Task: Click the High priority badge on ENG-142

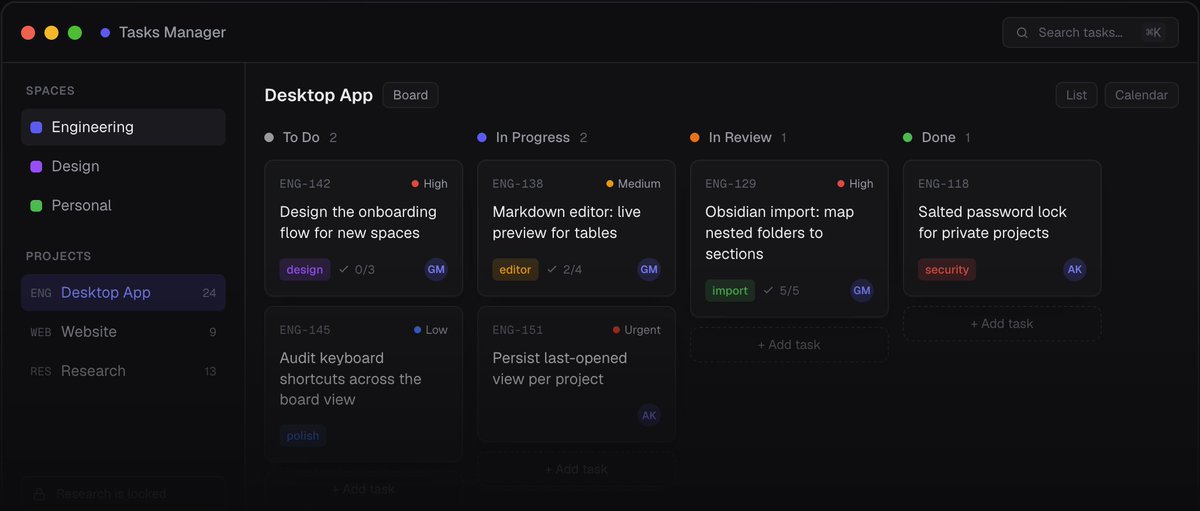Action: pyautogui.click(x=430, y=184)
